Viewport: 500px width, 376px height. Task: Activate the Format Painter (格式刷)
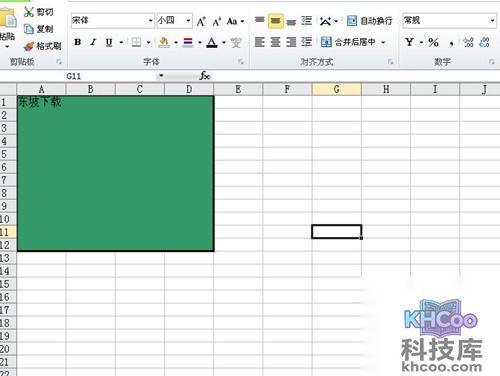coord(42,46)
